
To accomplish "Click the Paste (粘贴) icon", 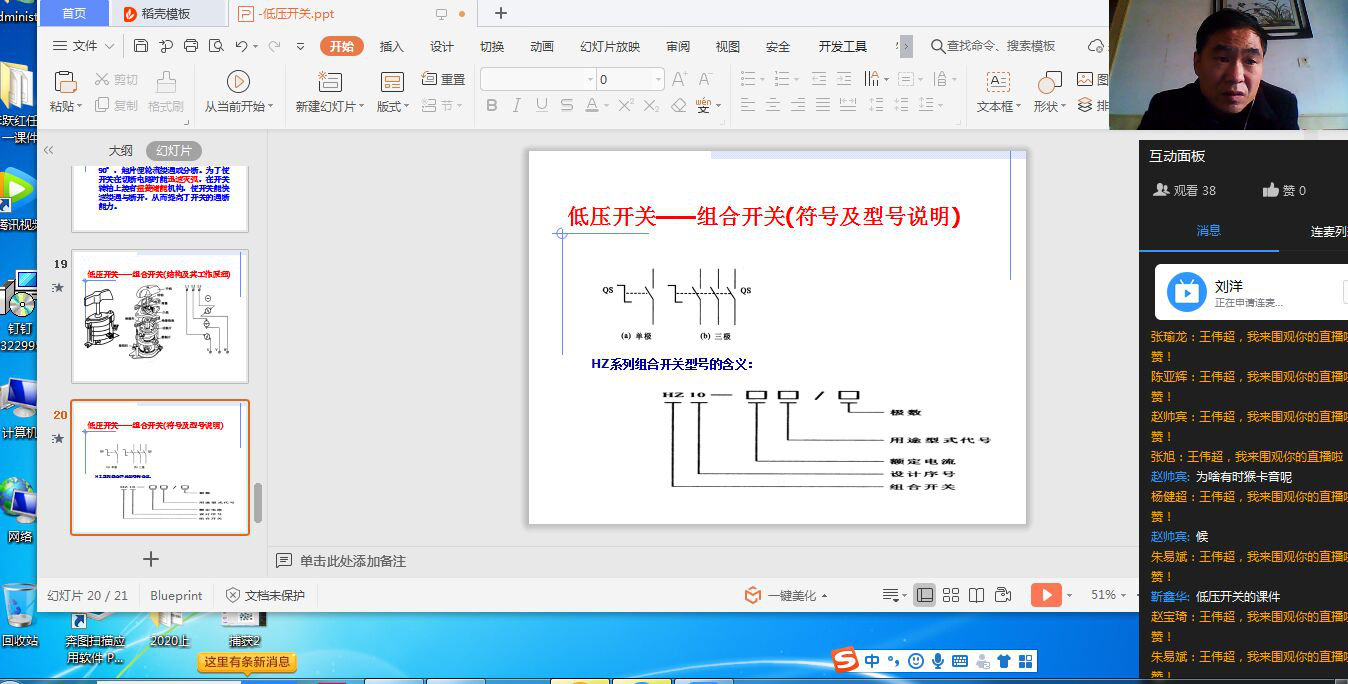I will click(x=64, y=81).
